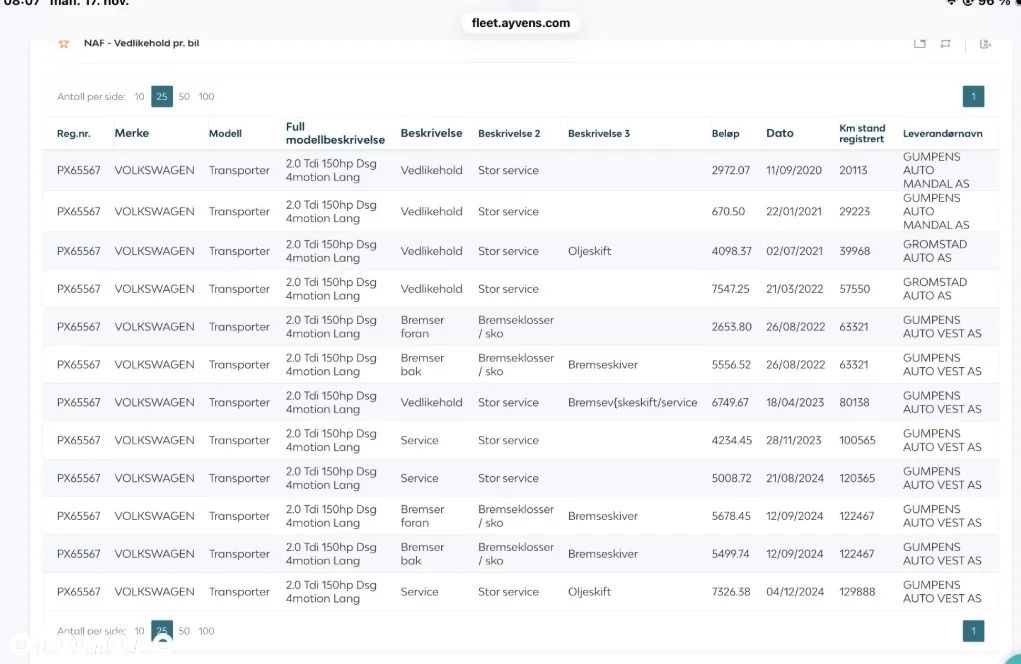Image resolution: width=1021 pixels, height=664 pixels.
Task: Select amount cell 670.50
Action: click(728, 212)
